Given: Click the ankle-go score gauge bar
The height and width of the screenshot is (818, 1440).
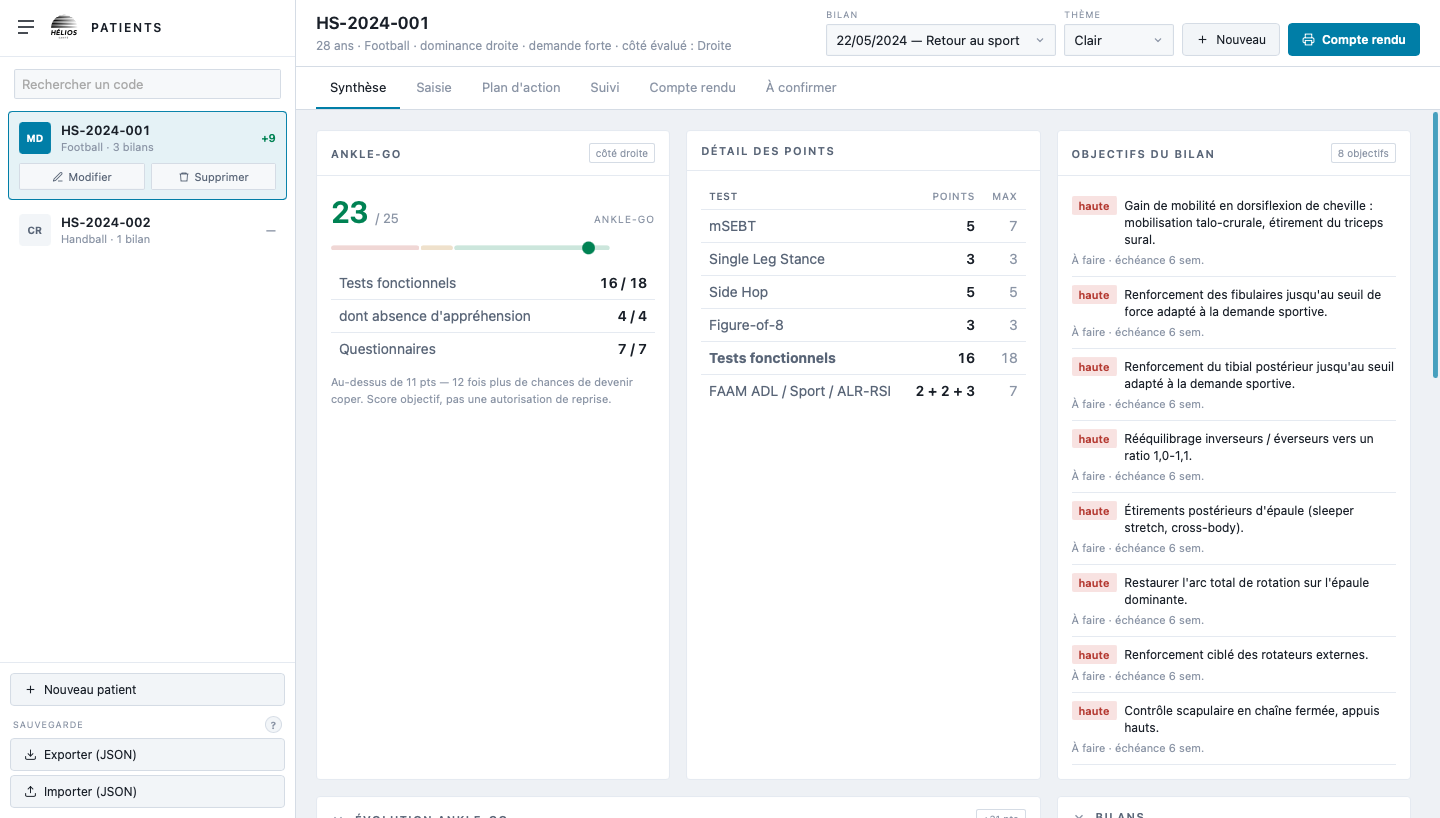Looking at the screenshot, I should [470, 248].
